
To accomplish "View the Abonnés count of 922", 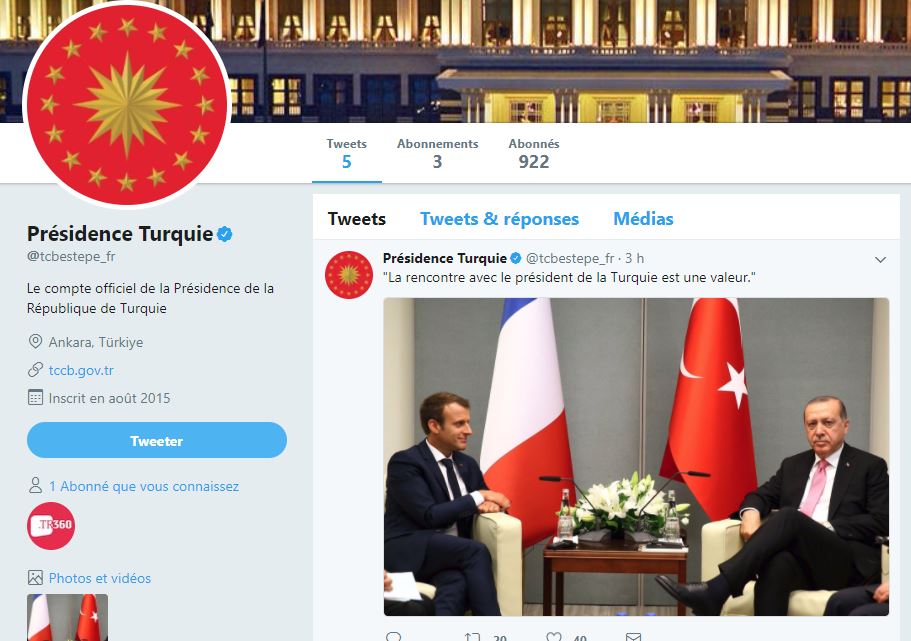I will pos(534,154).
